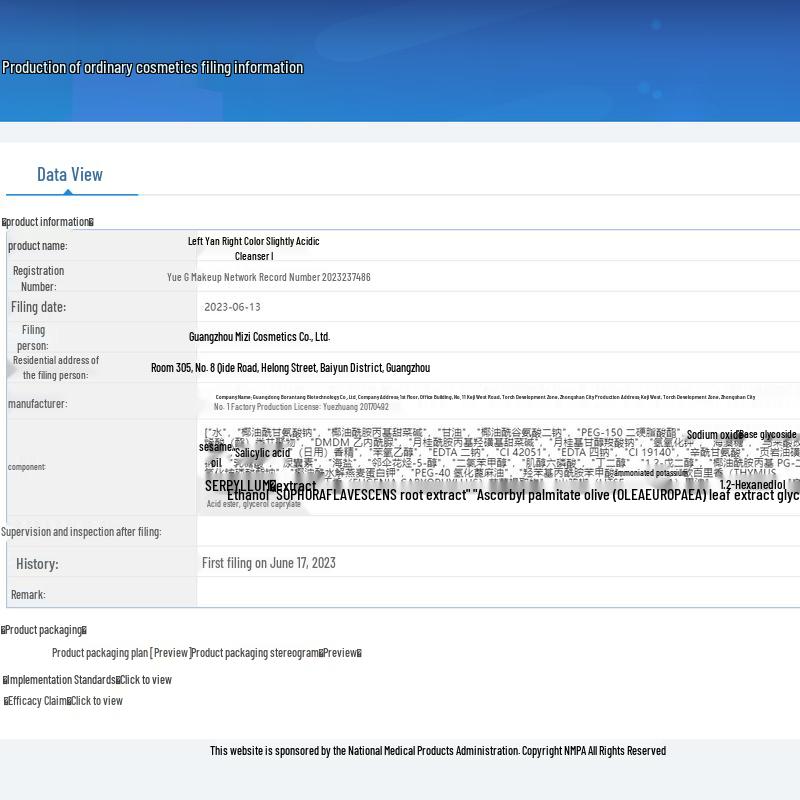Click the history entry 'First filing on June 17, 2023'
This screenshot has height=800, width=800.
269,563
